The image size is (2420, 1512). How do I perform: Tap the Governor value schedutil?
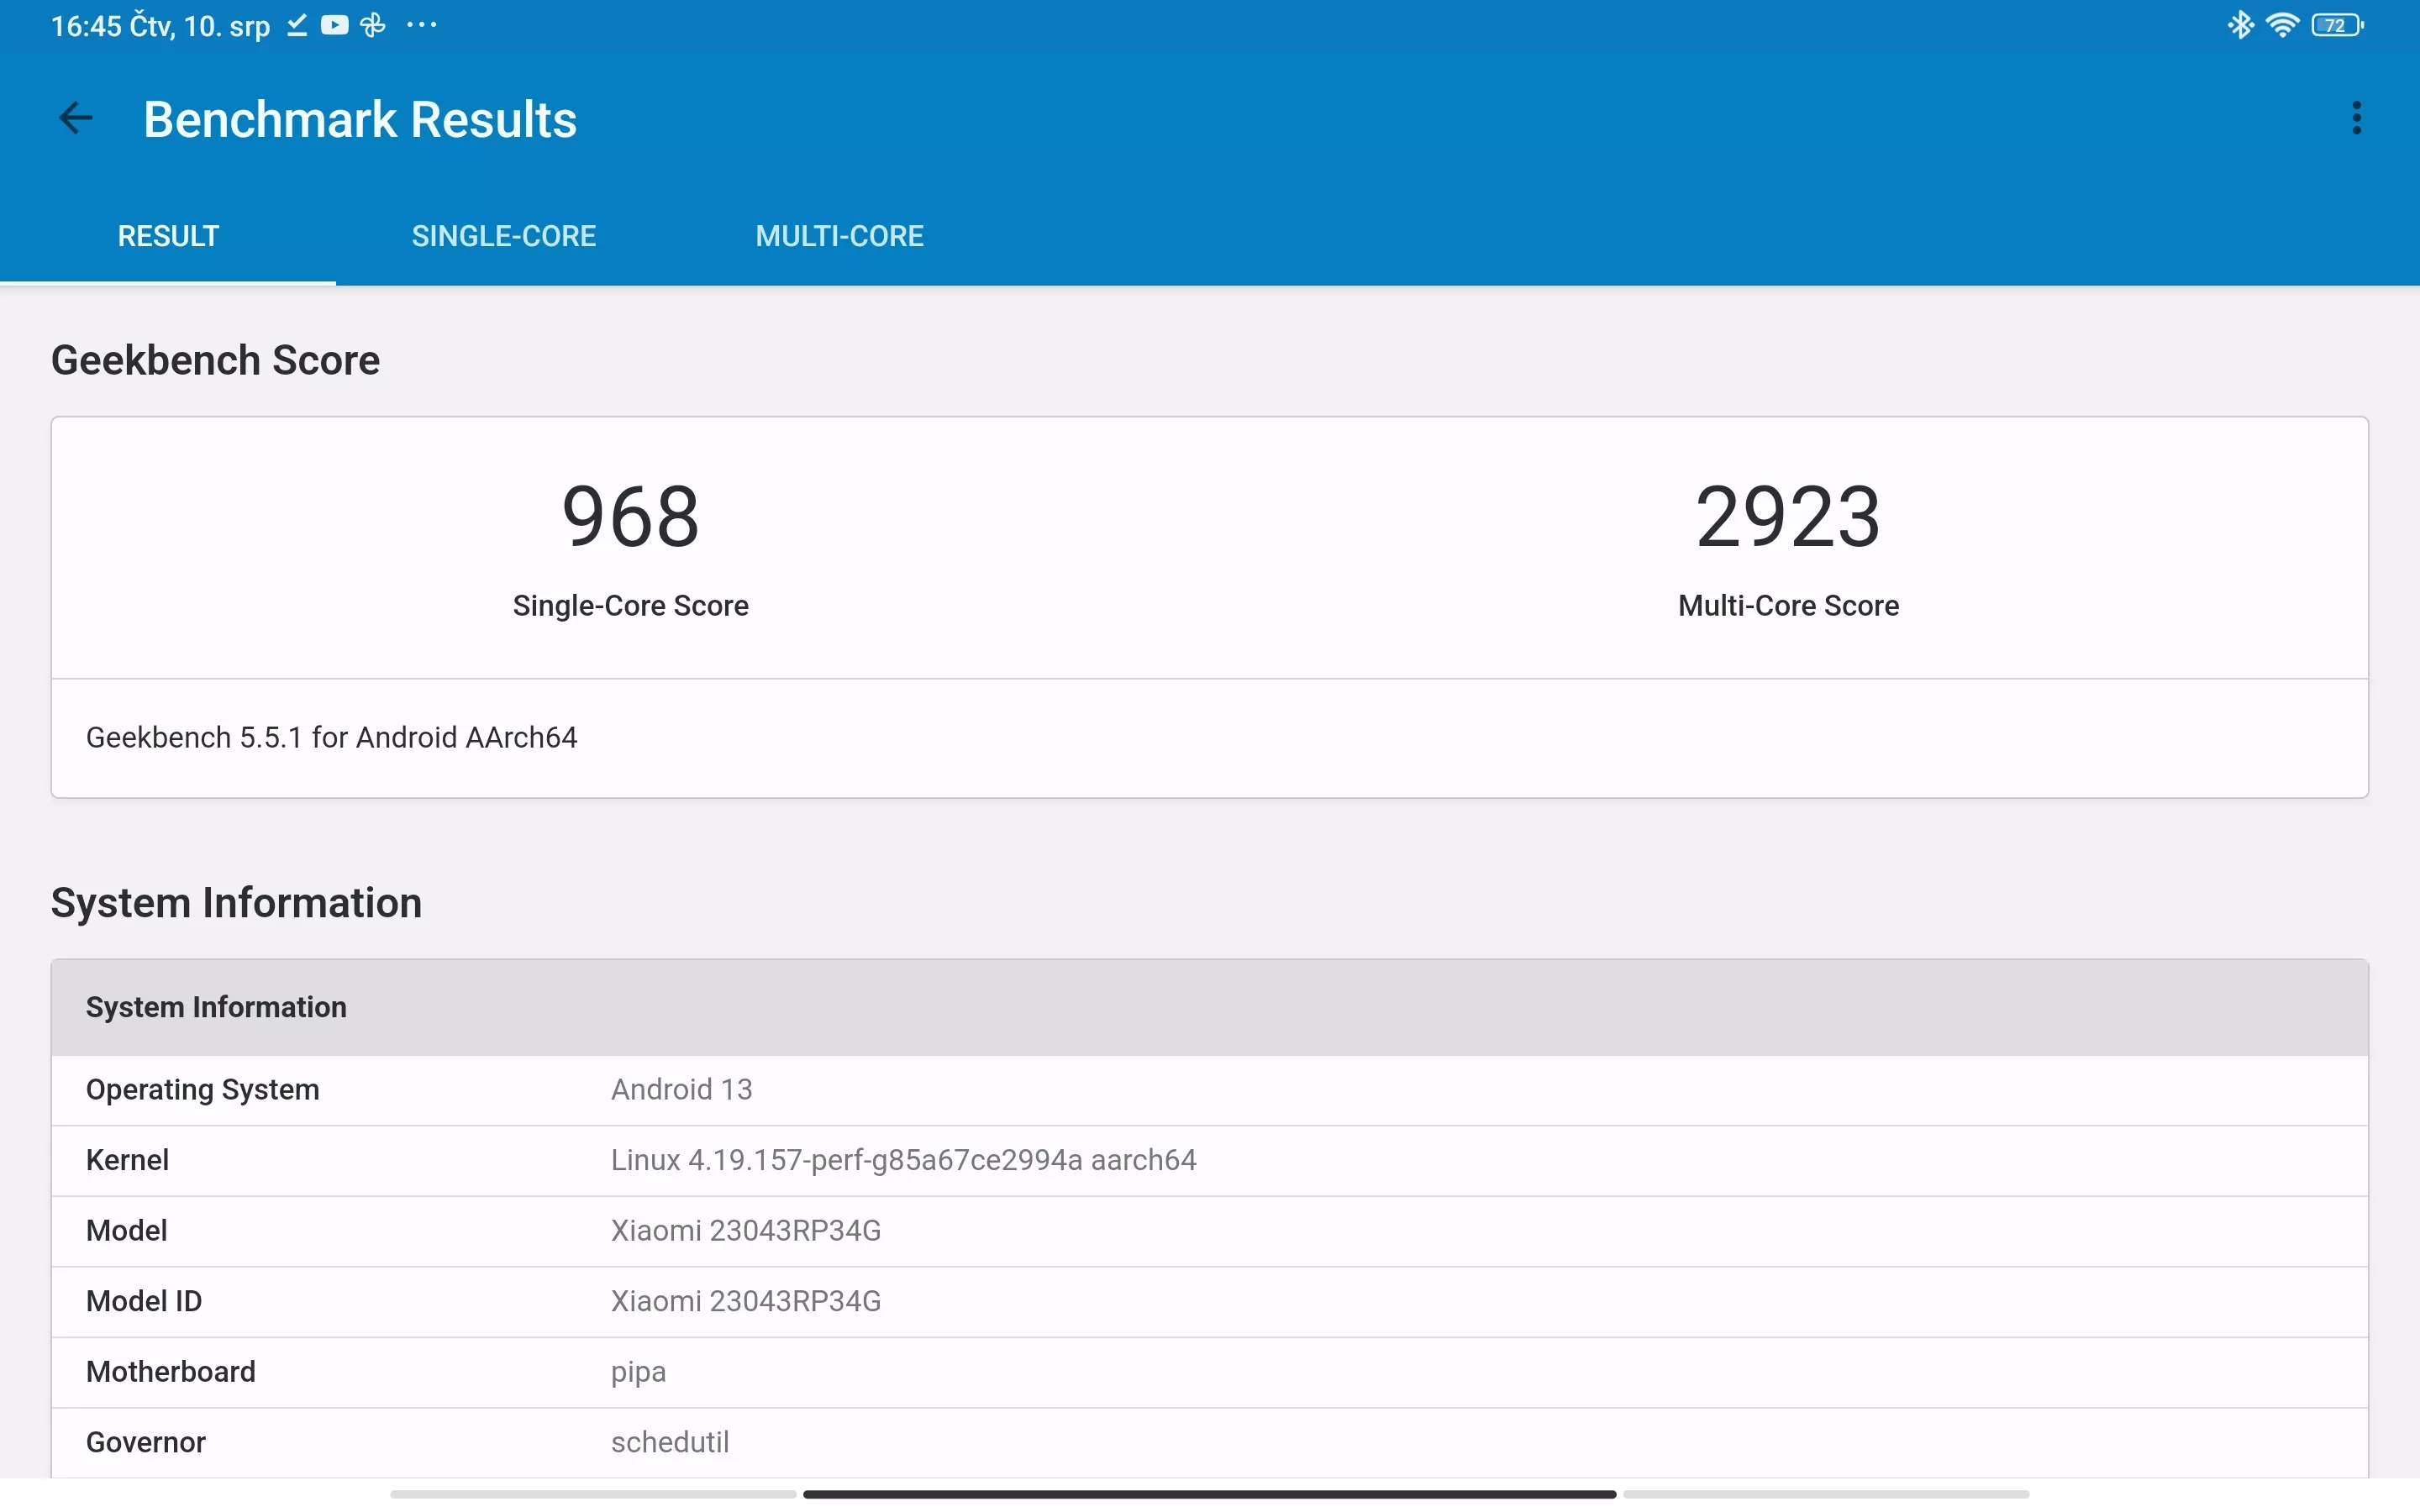click(670, 1442)
